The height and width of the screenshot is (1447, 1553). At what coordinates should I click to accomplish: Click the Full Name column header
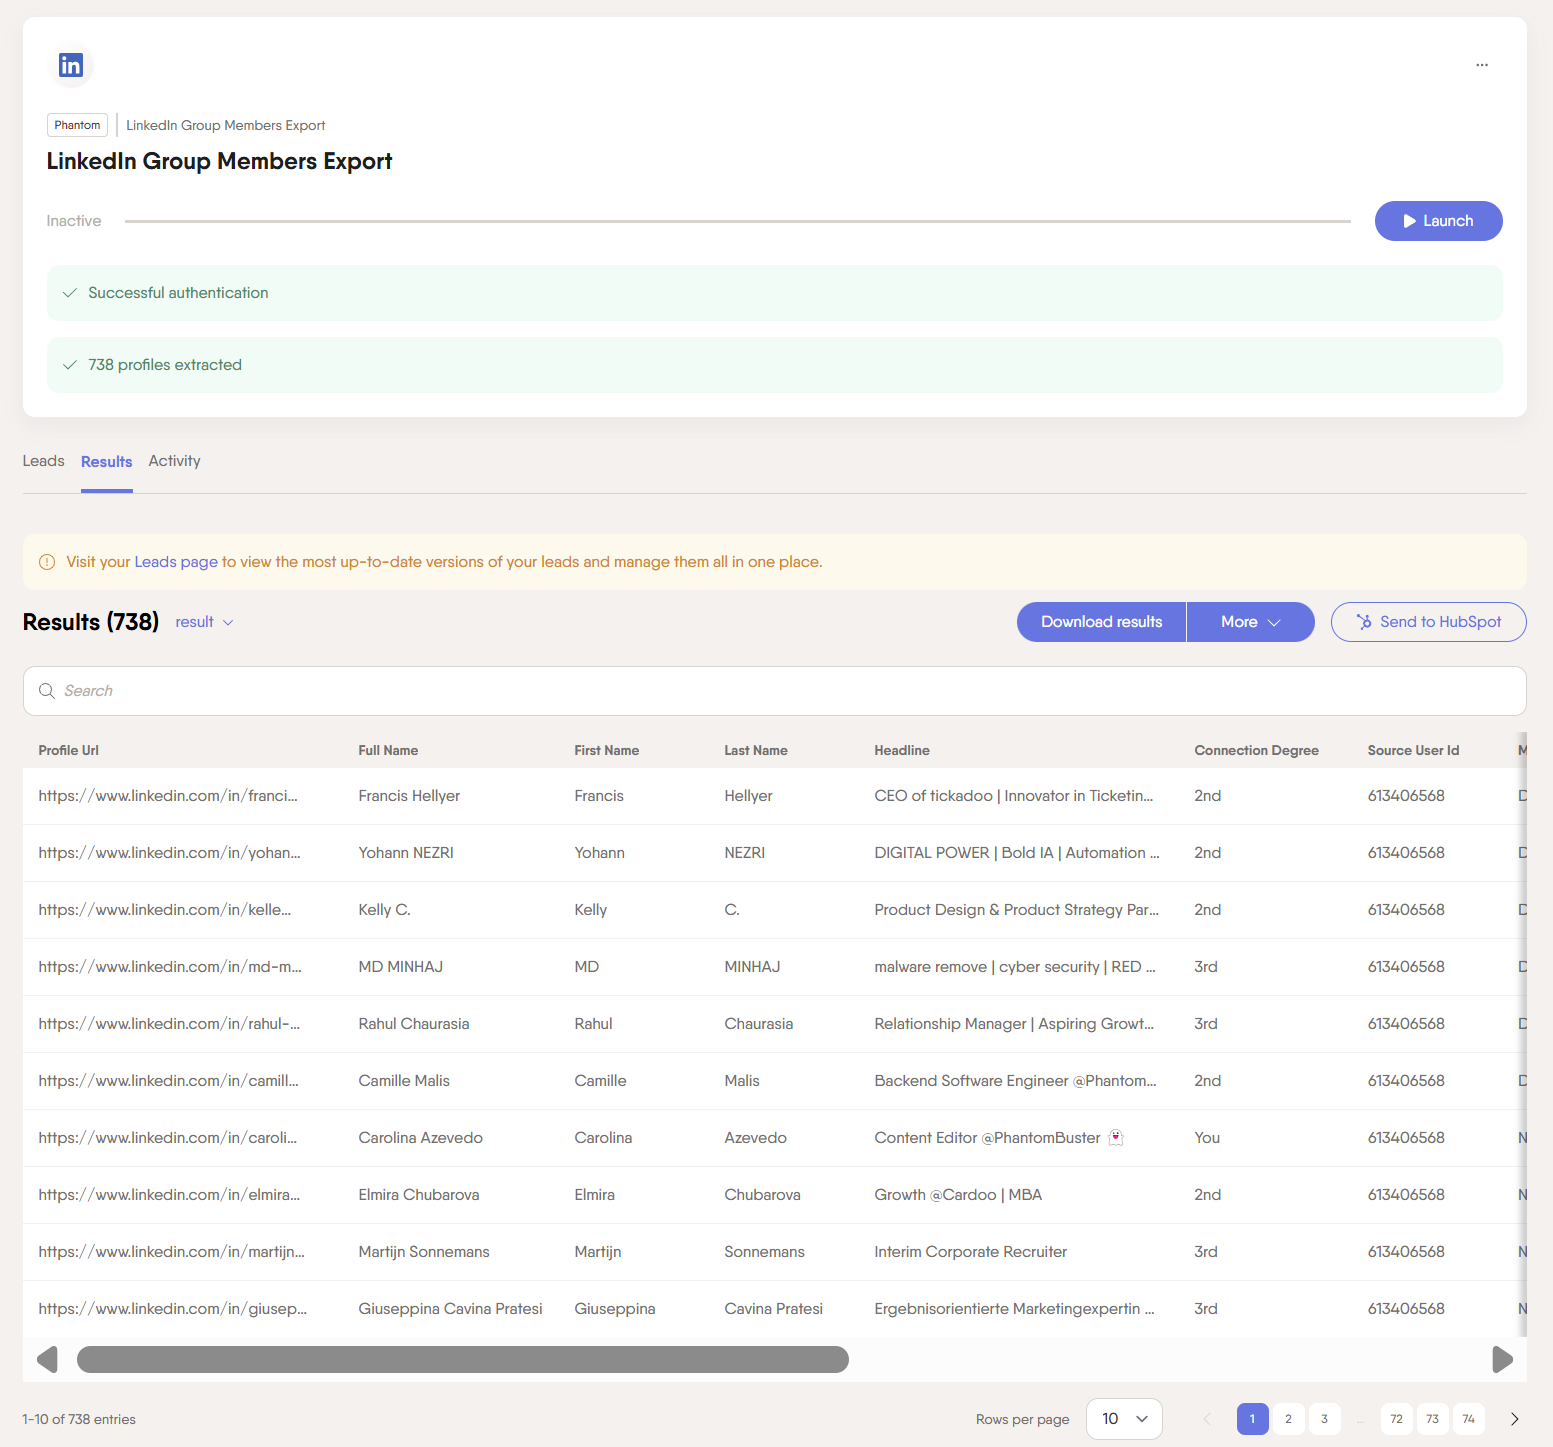click(388, 751)
